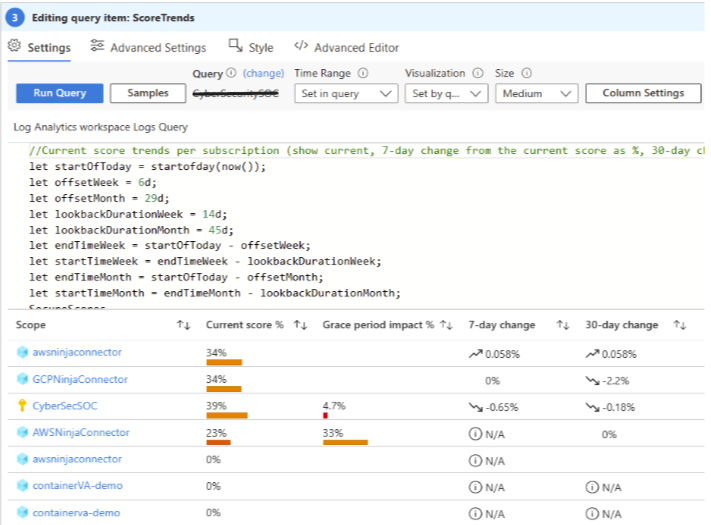This screenshot has width=711, height=525.
Task: Expand the Time Range dropdown
Action: (346, 93)
